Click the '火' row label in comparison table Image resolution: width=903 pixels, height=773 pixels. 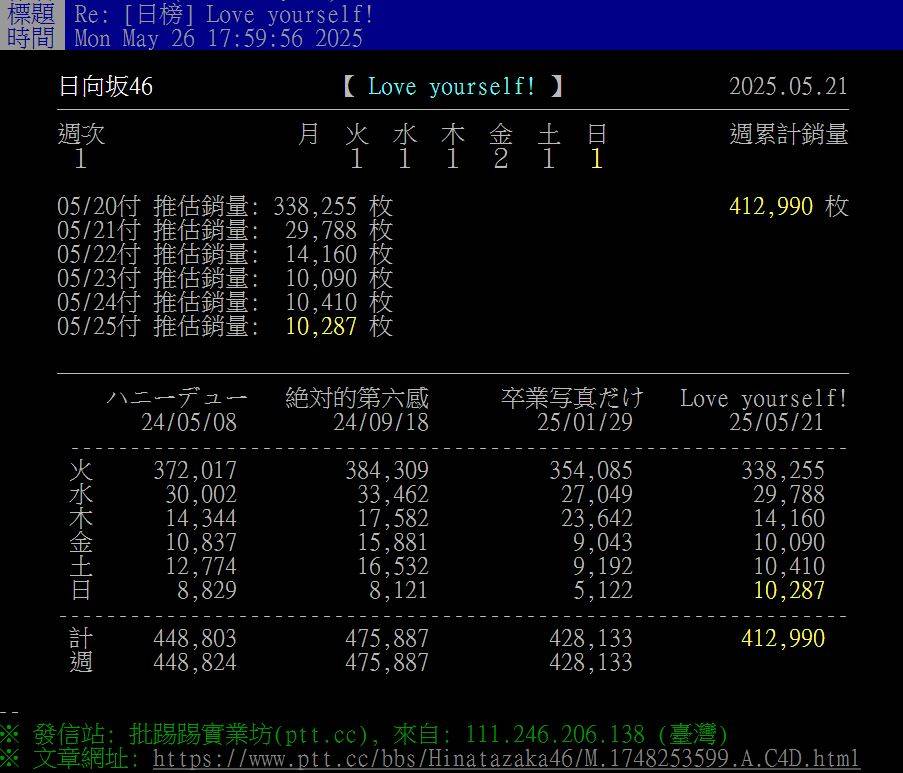(x=81, y=470)
